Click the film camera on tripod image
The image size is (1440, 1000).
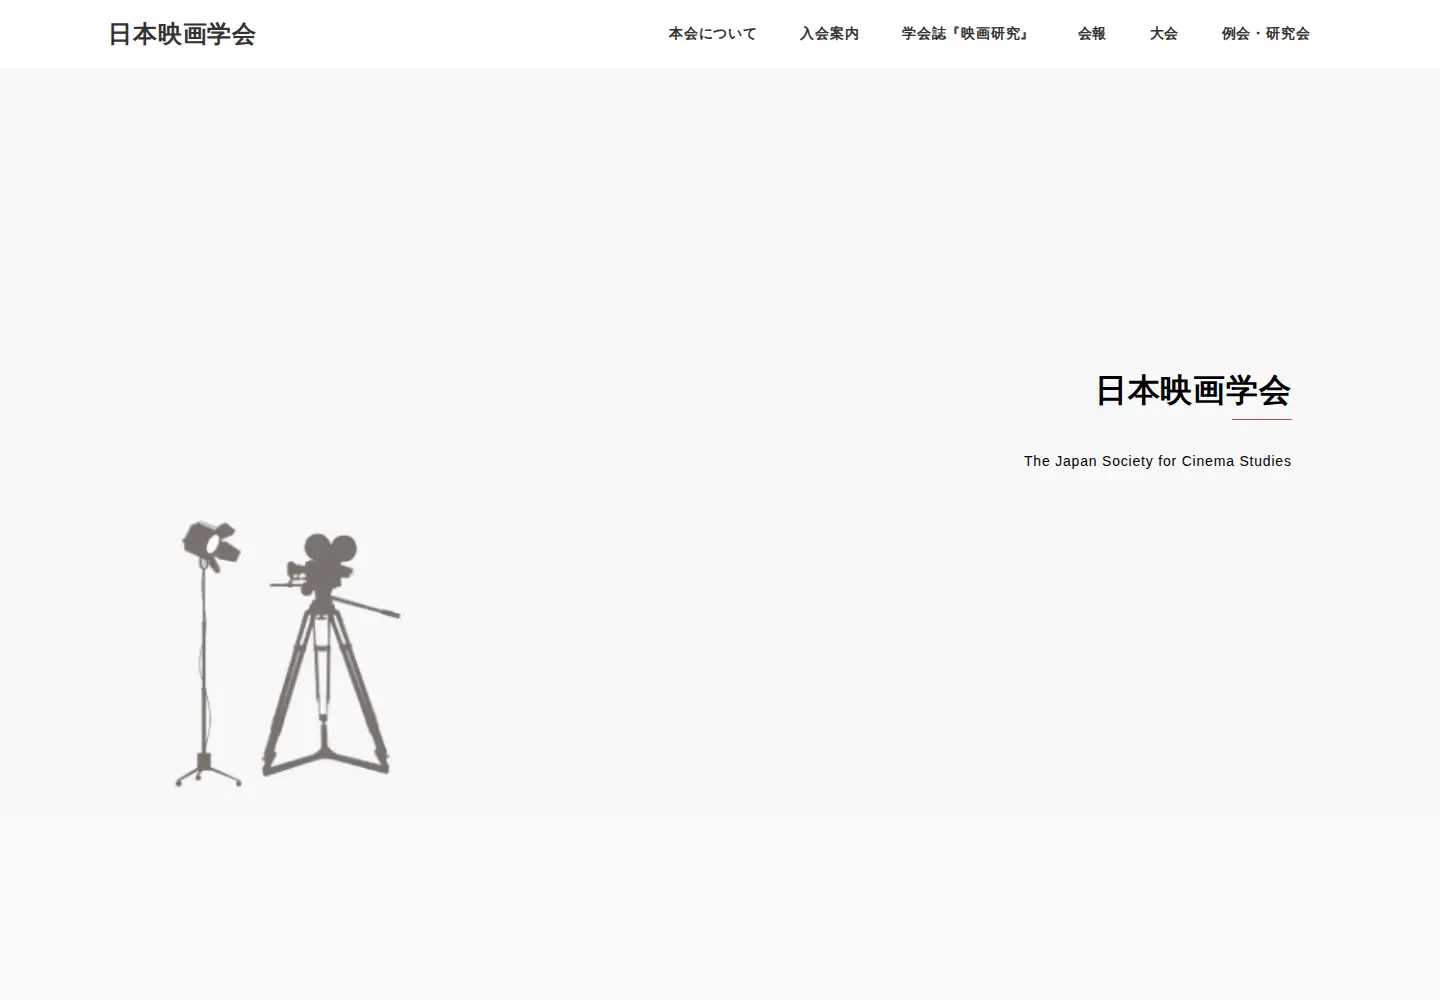pos(331,655)
